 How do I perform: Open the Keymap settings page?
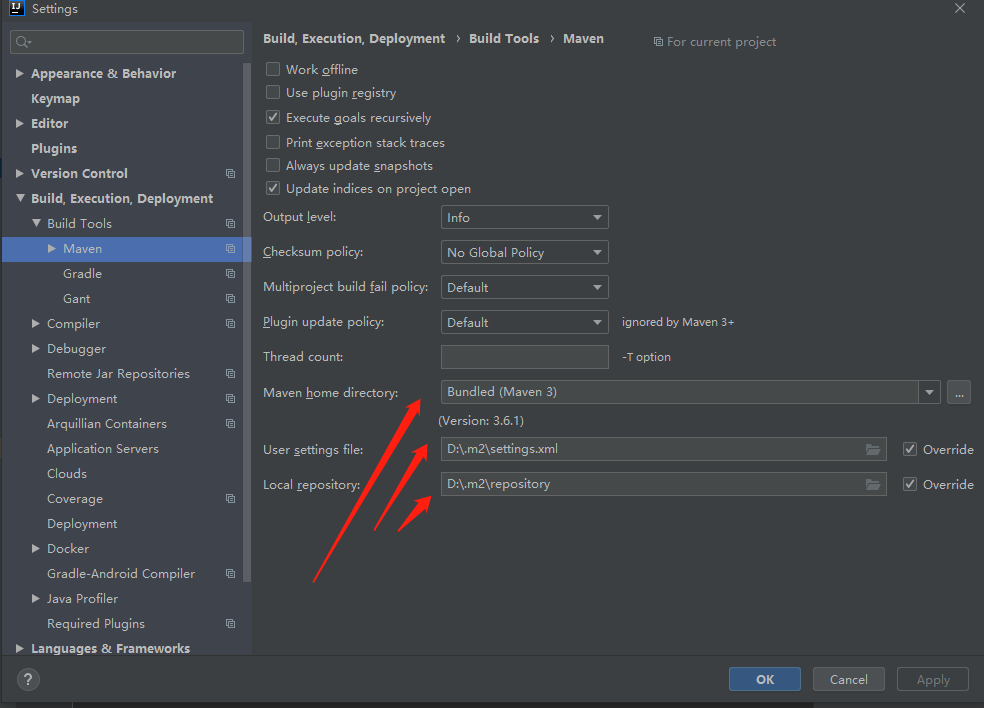[55, 99]
